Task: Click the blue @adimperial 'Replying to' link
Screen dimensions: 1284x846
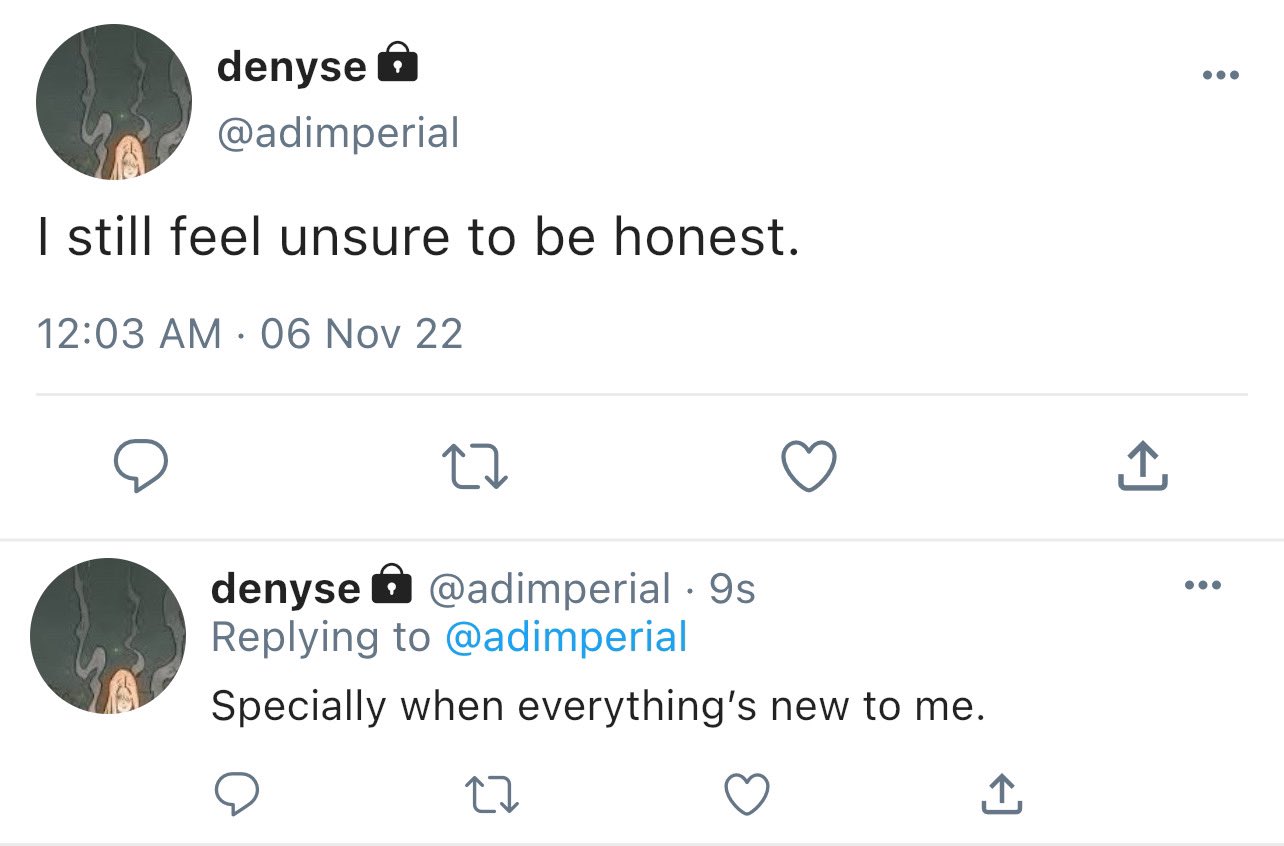Action: click(566, 637)
